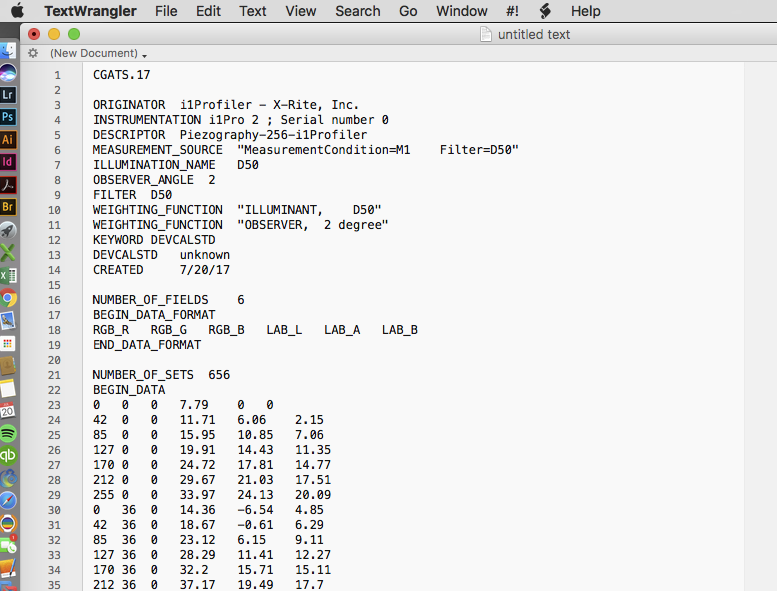Image resolution: width=777 pixels, height=591 pixels.
Task: Click line number 35 in the gutter
Action: (x=55, y=585)
